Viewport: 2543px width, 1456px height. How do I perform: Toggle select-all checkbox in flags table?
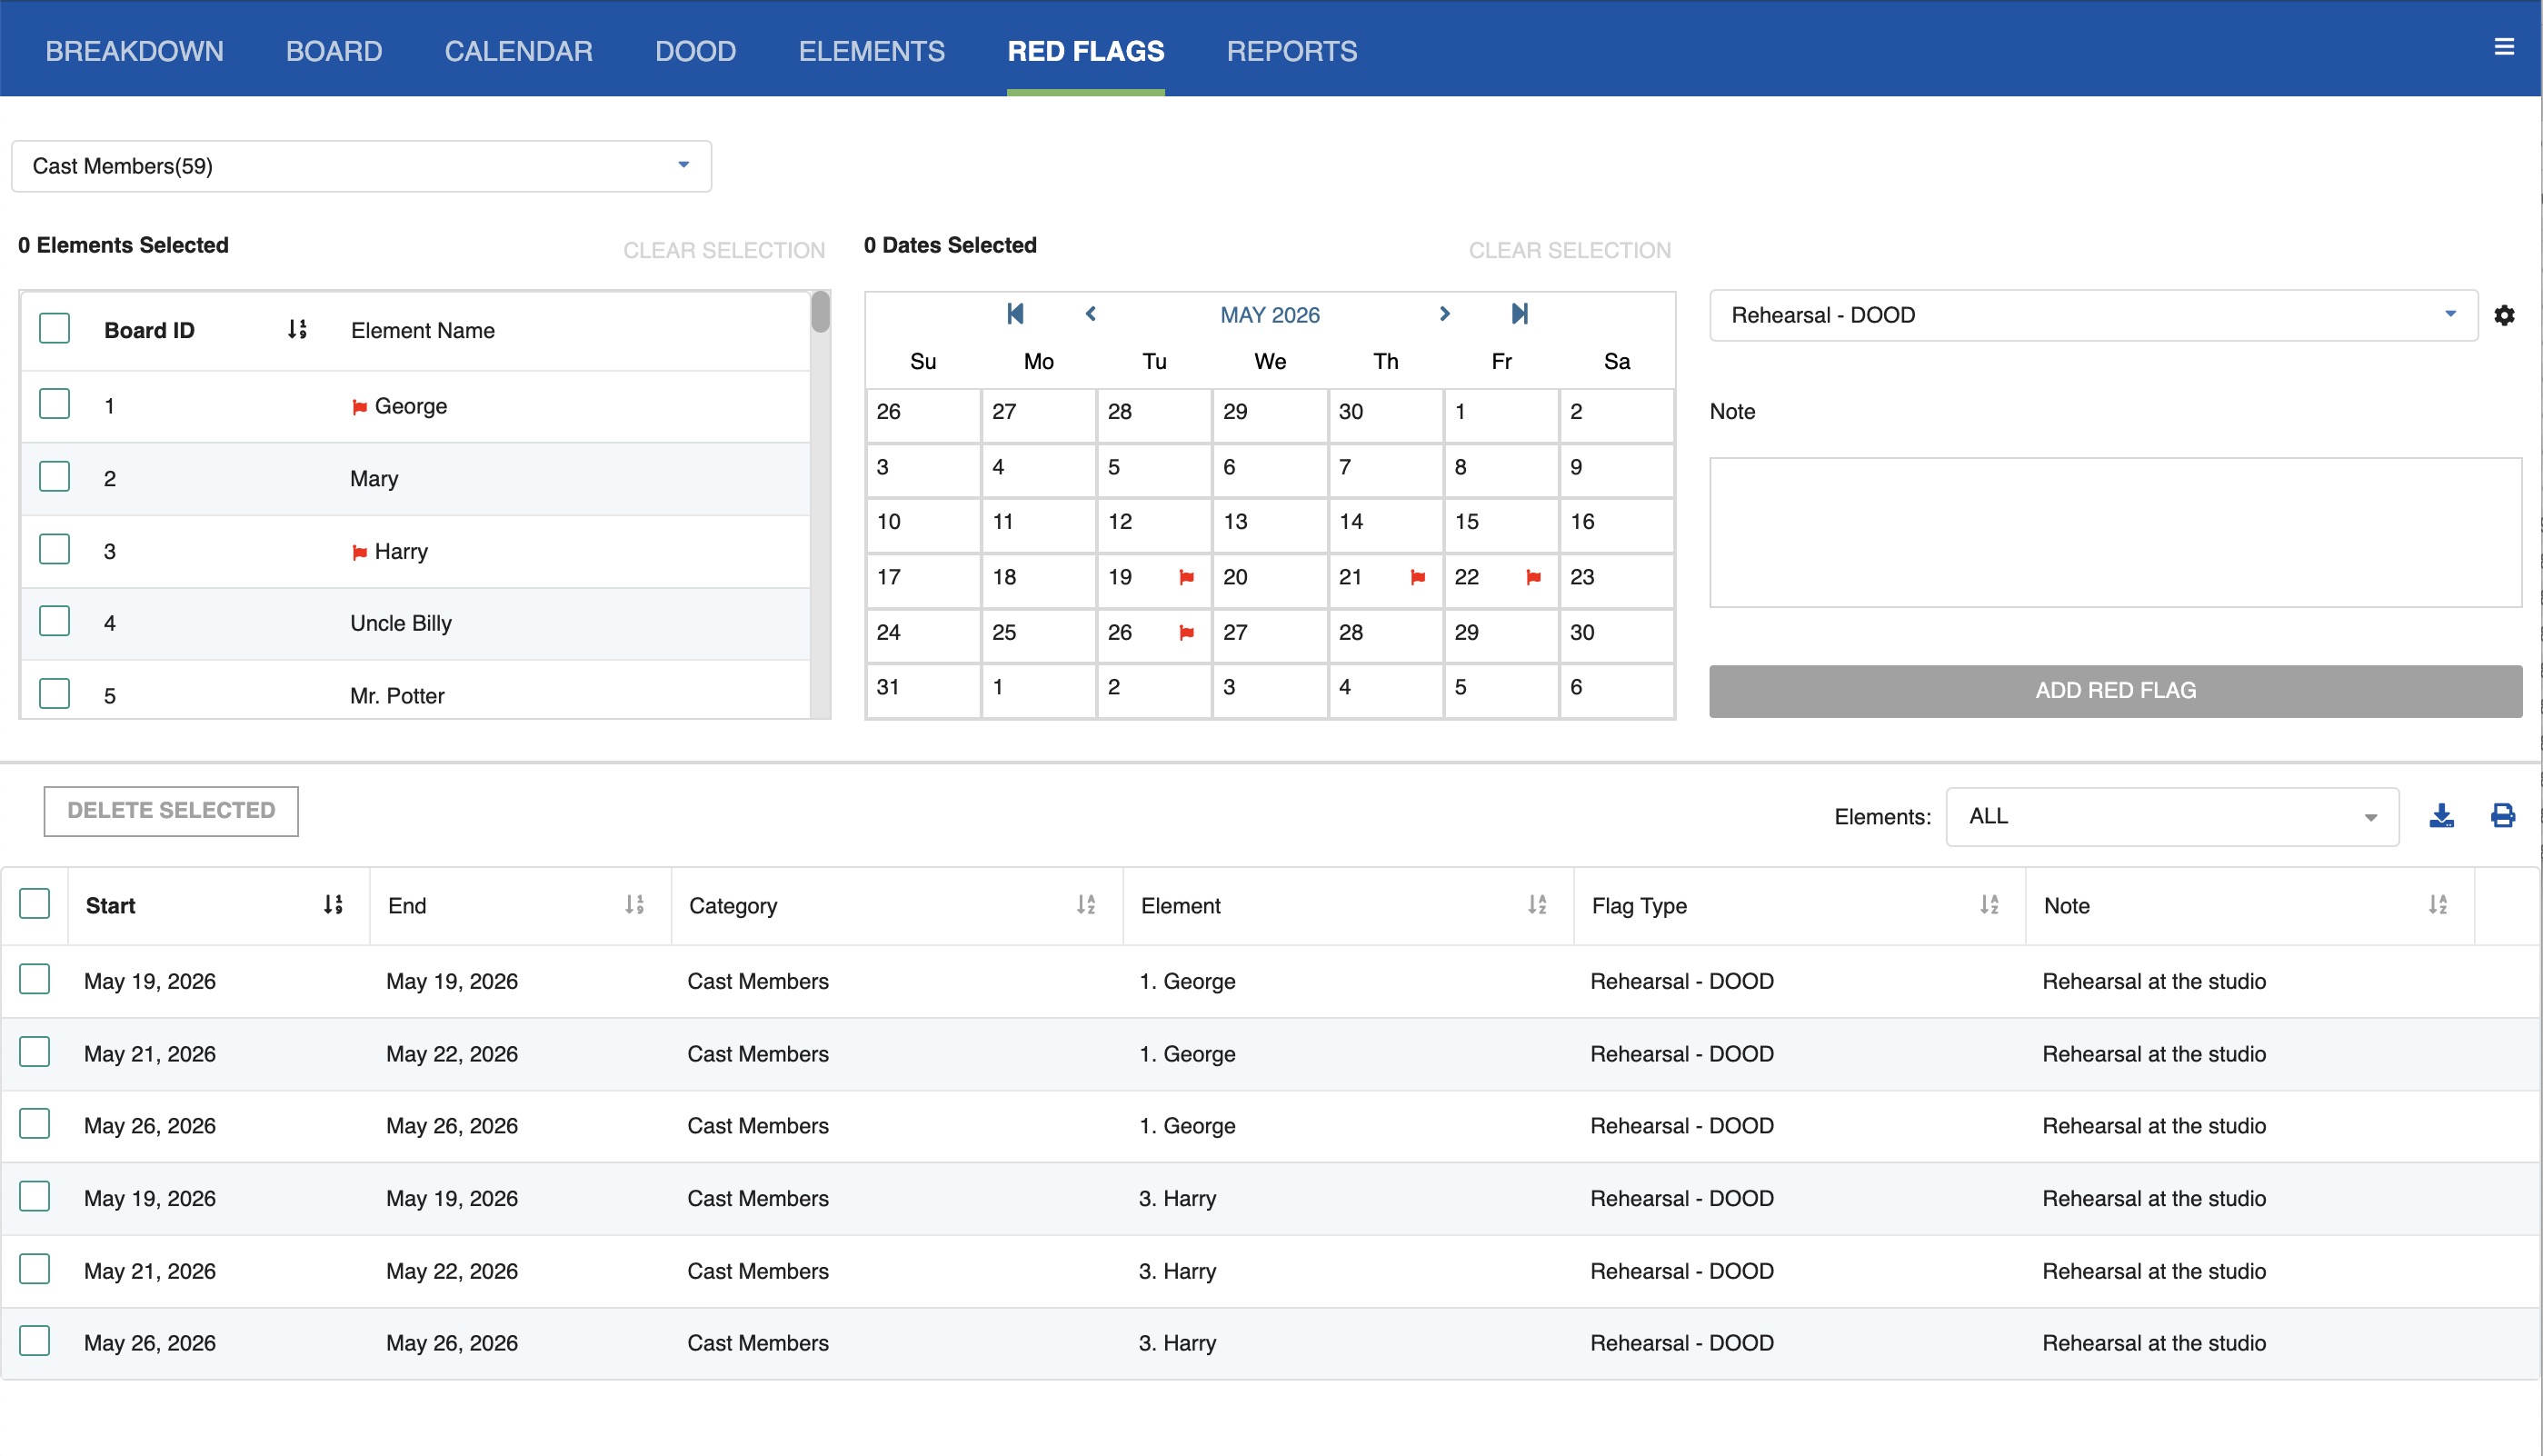(35, 904)
